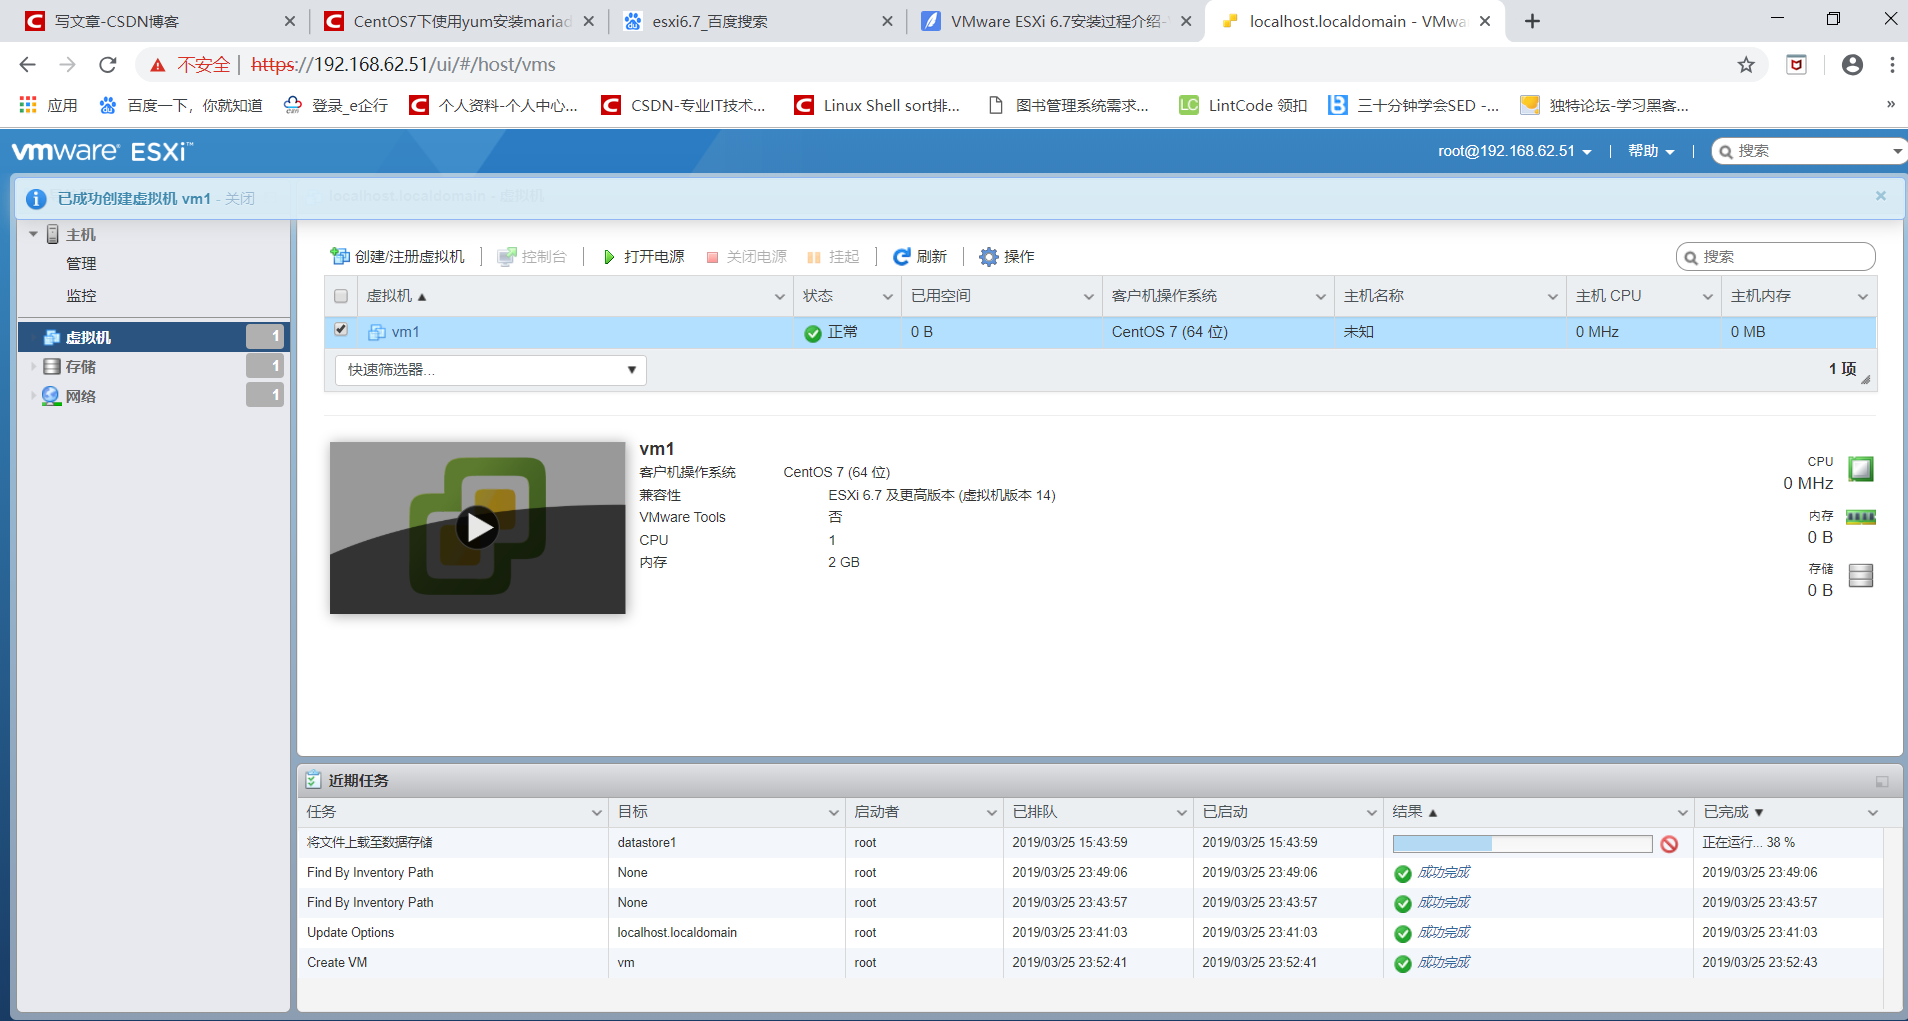
Task: Open the 百度一下 bookmark
Action: tap(181, 105)
